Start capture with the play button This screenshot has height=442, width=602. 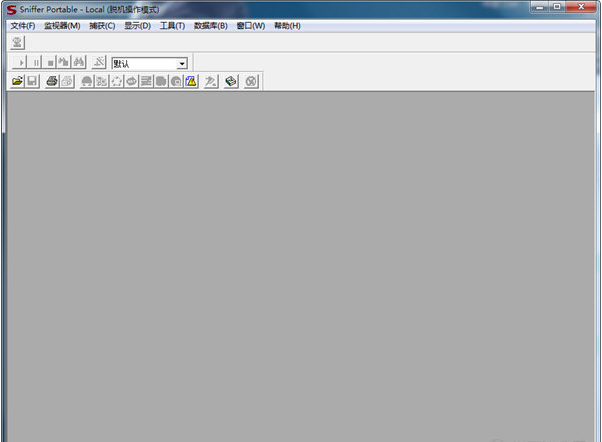19,62
